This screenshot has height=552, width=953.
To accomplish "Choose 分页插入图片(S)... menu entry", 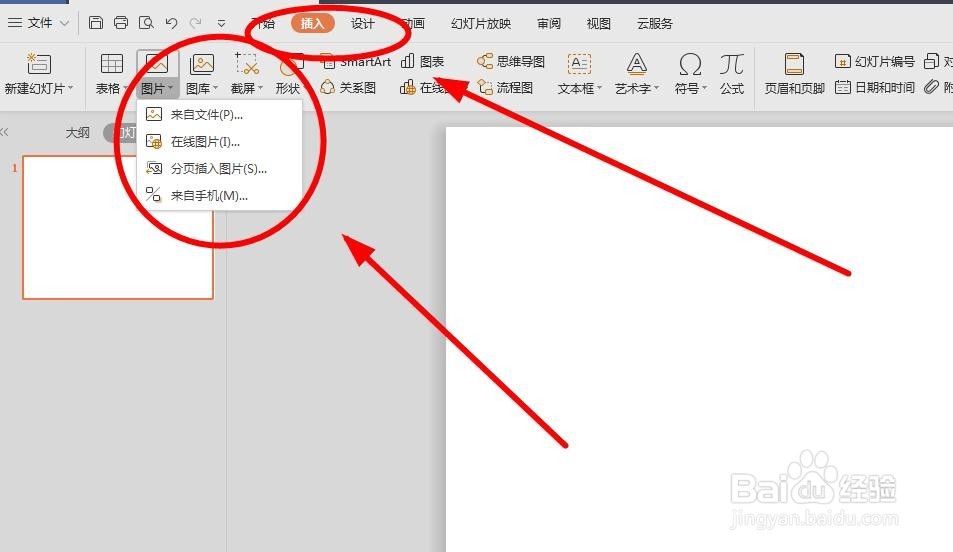I will (x=219, y=168).
